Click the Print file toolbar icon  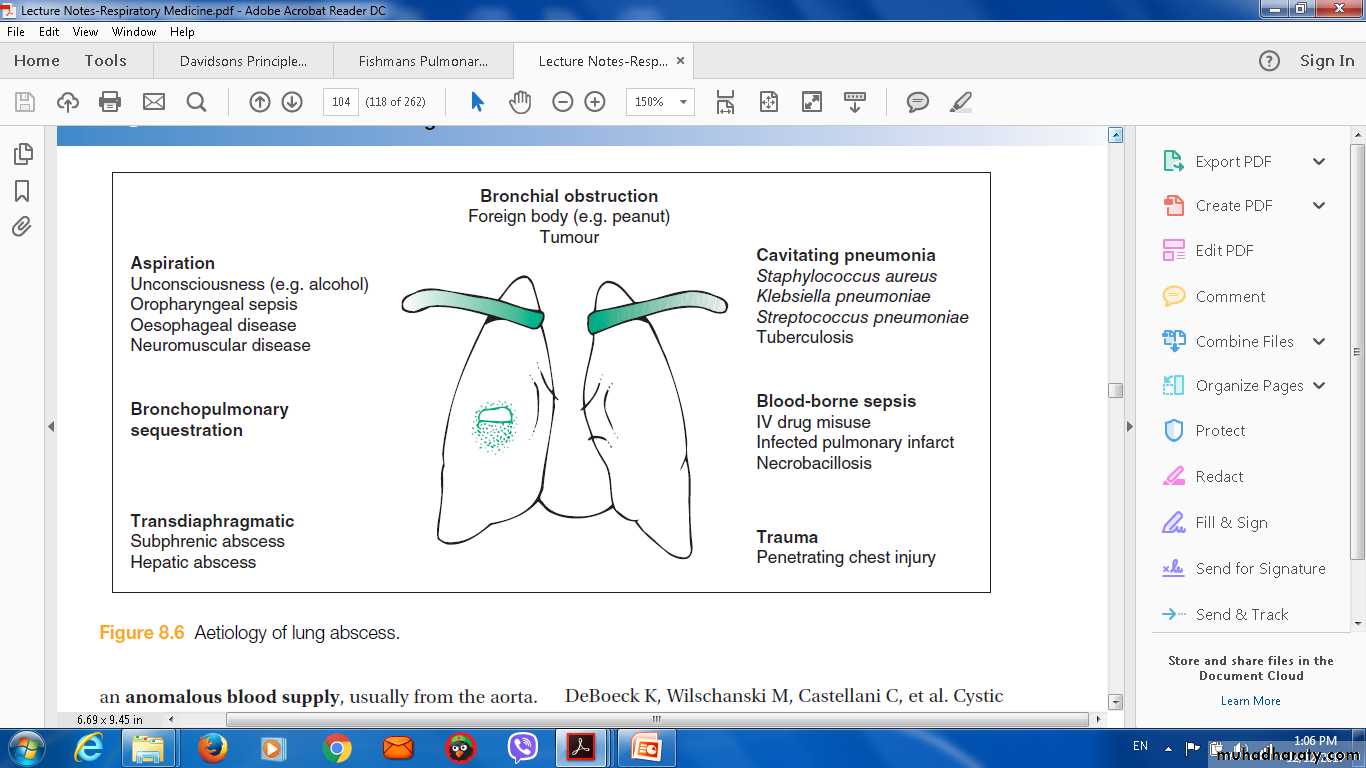(110, 102)
